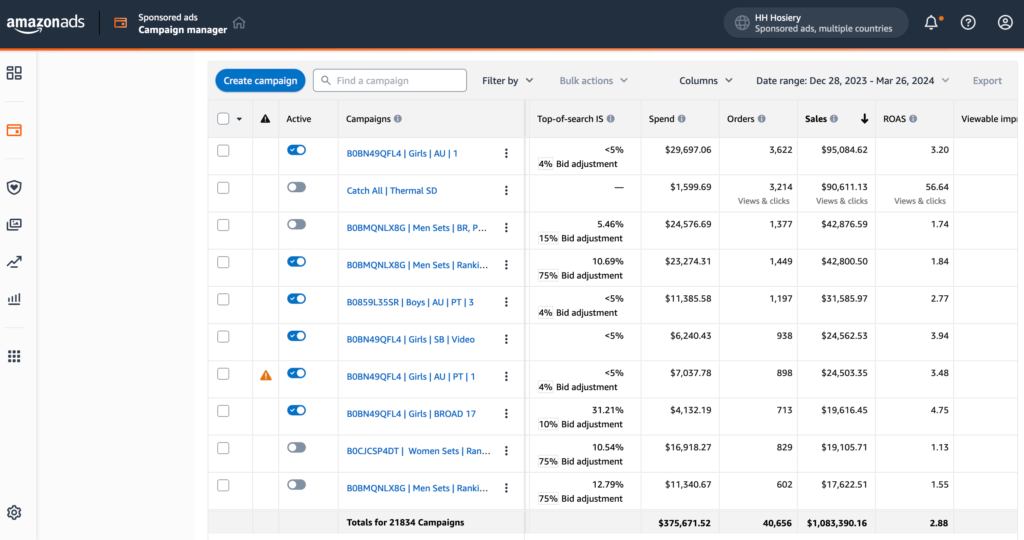Click the Find a campaign search field
Screen dimensions: 1024x540
390,81
